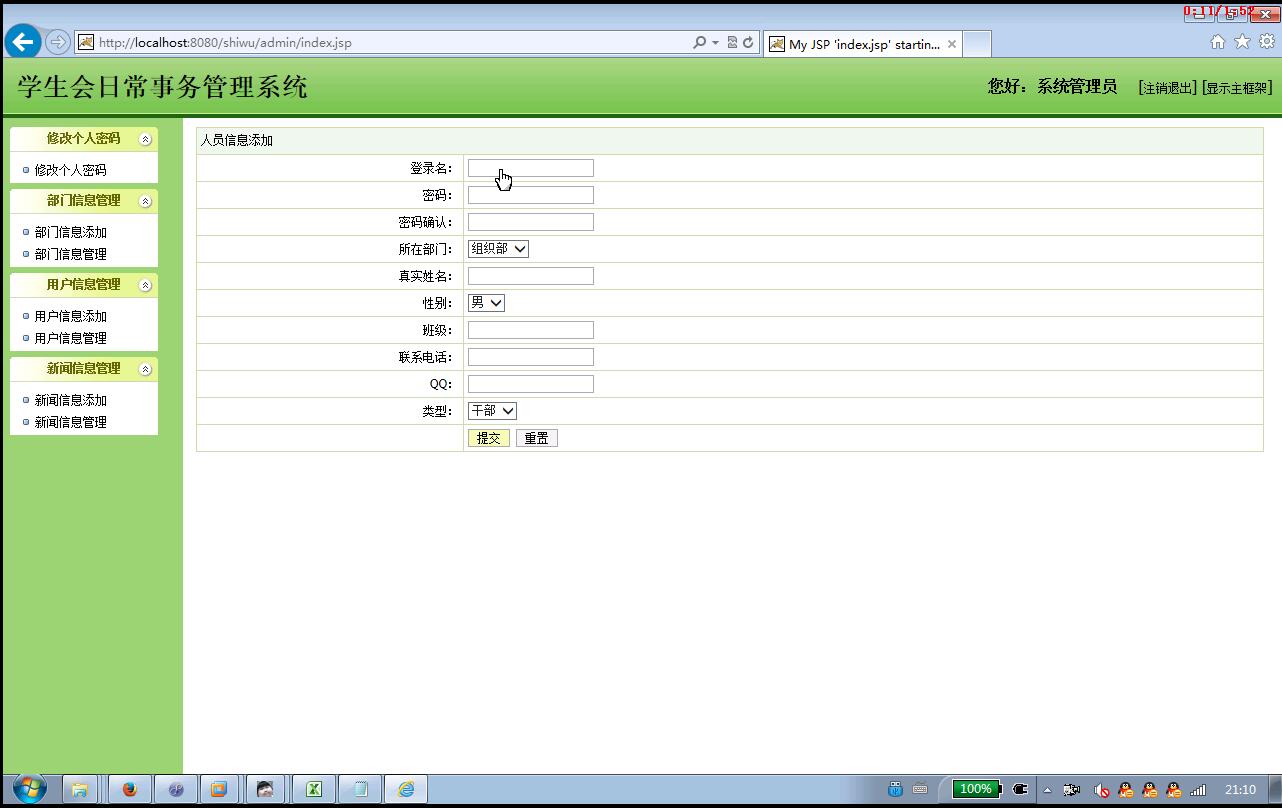The width and height of the screenshot is (1282, 808).
Task: Focus the 联系电话 input field
Action: (530, 357)
